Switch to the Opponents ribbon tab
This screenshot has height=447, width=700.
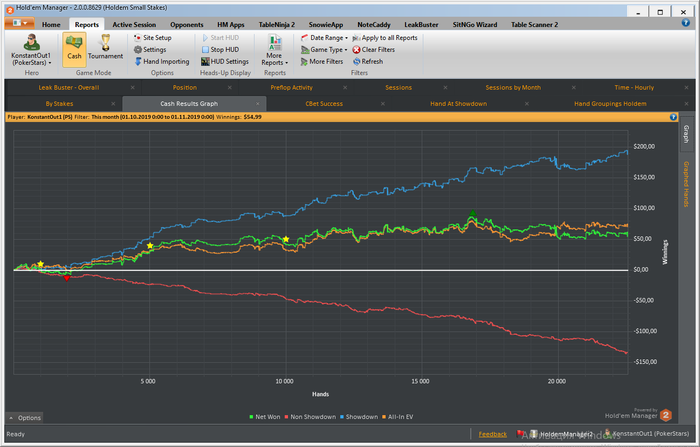187,25
